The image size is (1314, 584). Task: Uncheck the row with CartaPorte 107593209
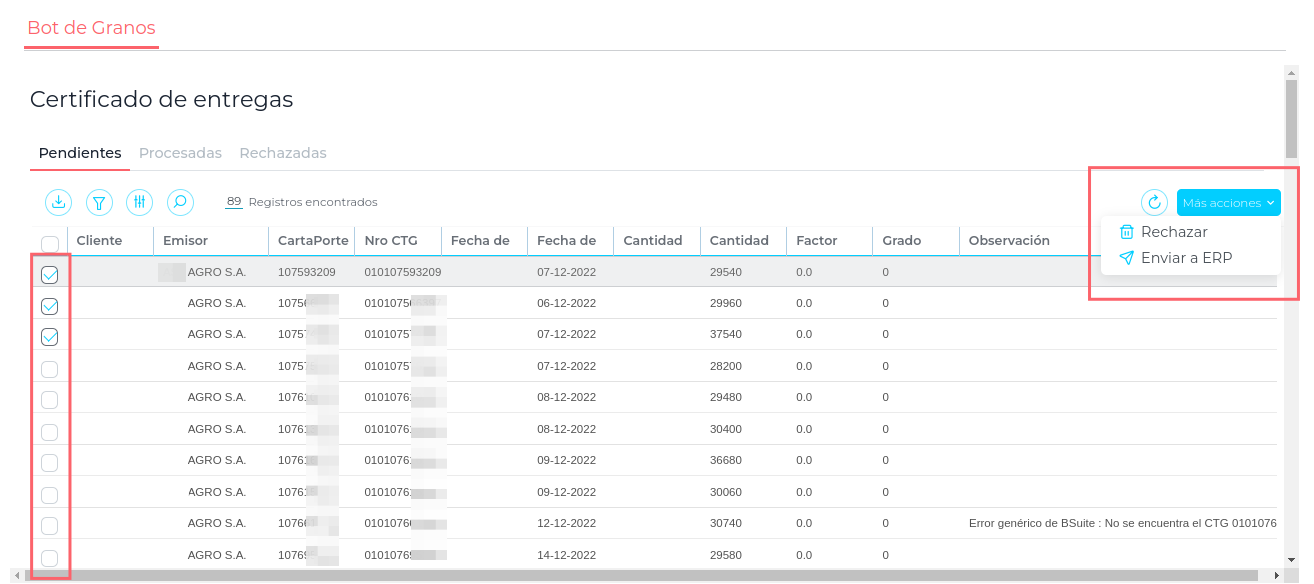[x=49, y=274]
